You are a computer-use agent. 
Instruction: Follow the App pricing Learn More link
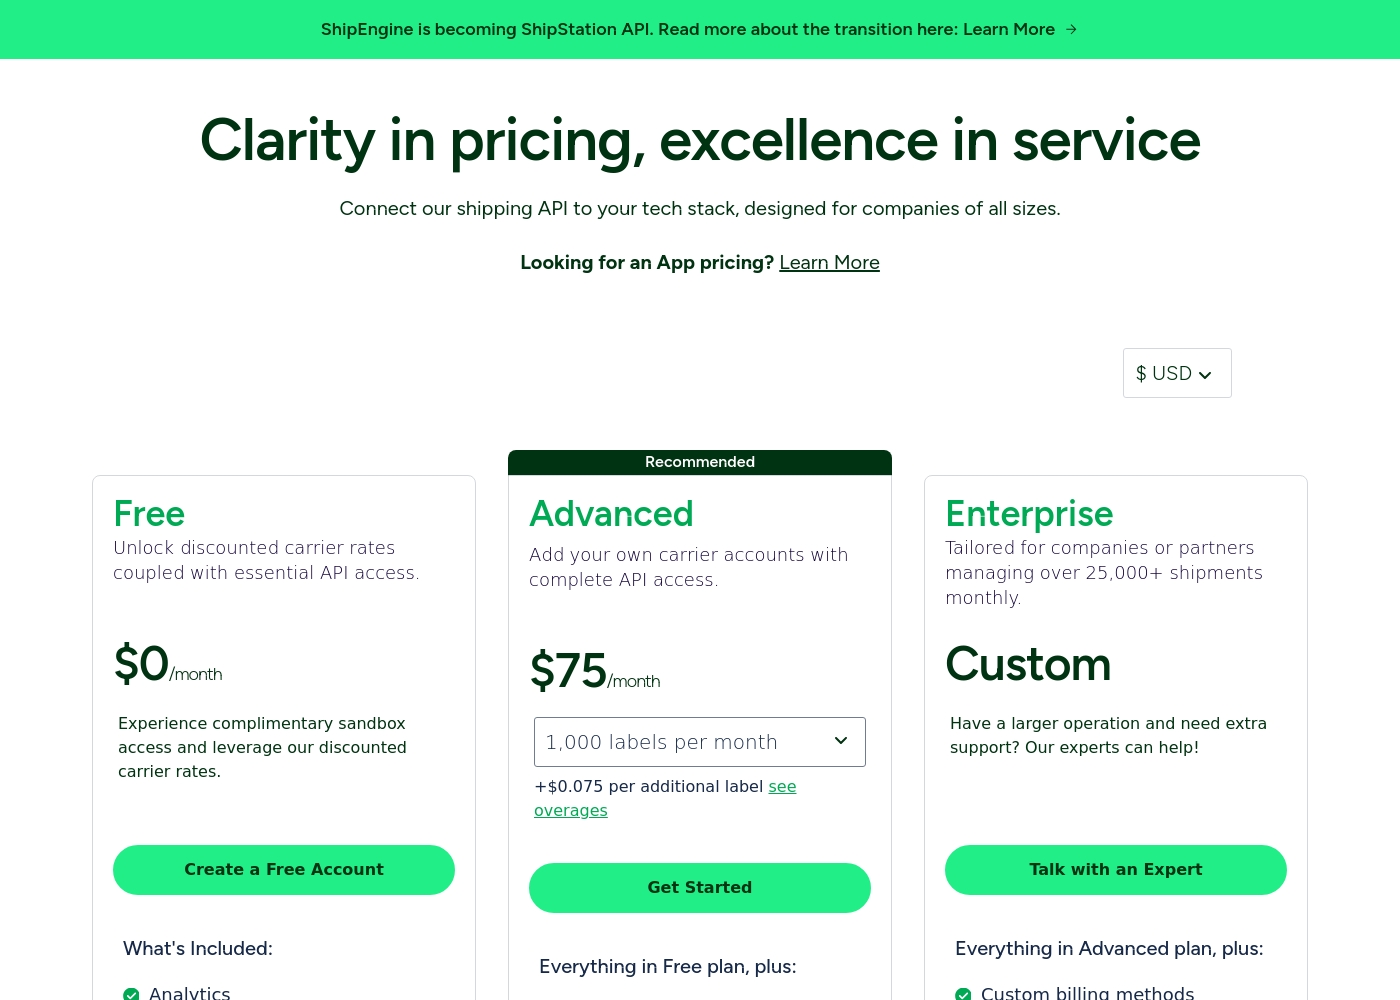coord(829,262)
